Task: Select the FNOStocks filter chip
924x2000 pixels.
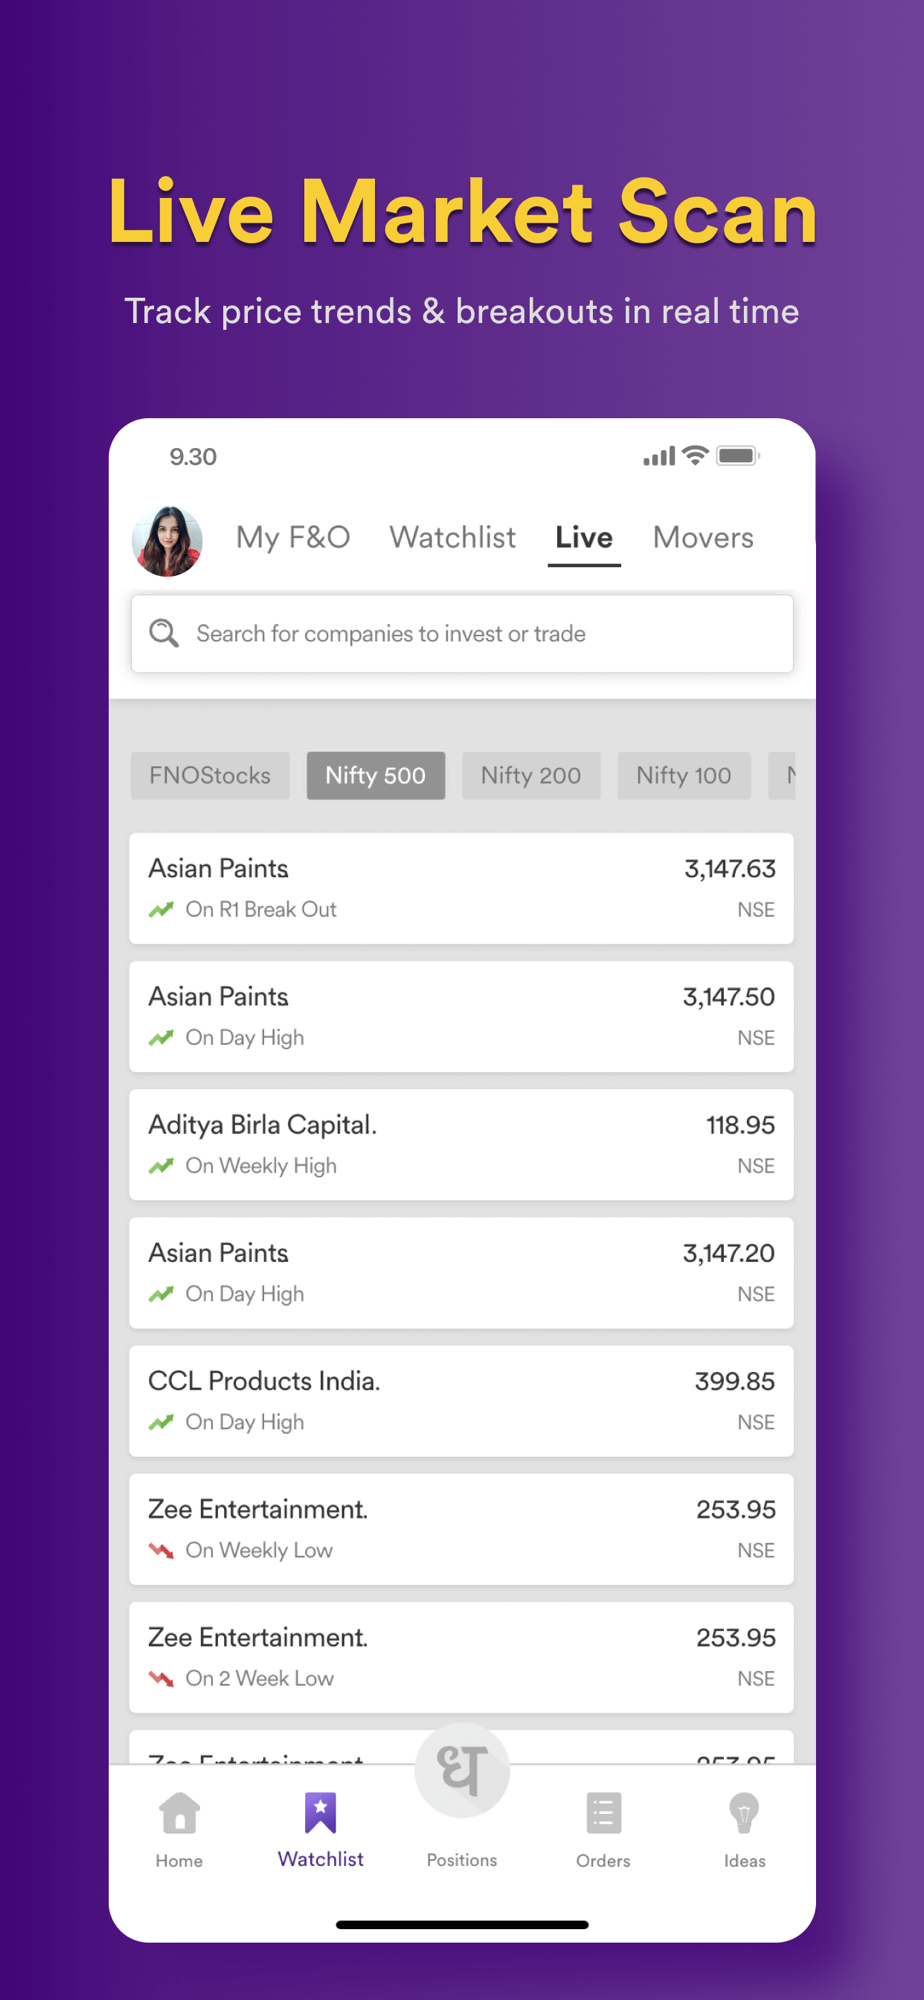Action: [x=210, y=775]
